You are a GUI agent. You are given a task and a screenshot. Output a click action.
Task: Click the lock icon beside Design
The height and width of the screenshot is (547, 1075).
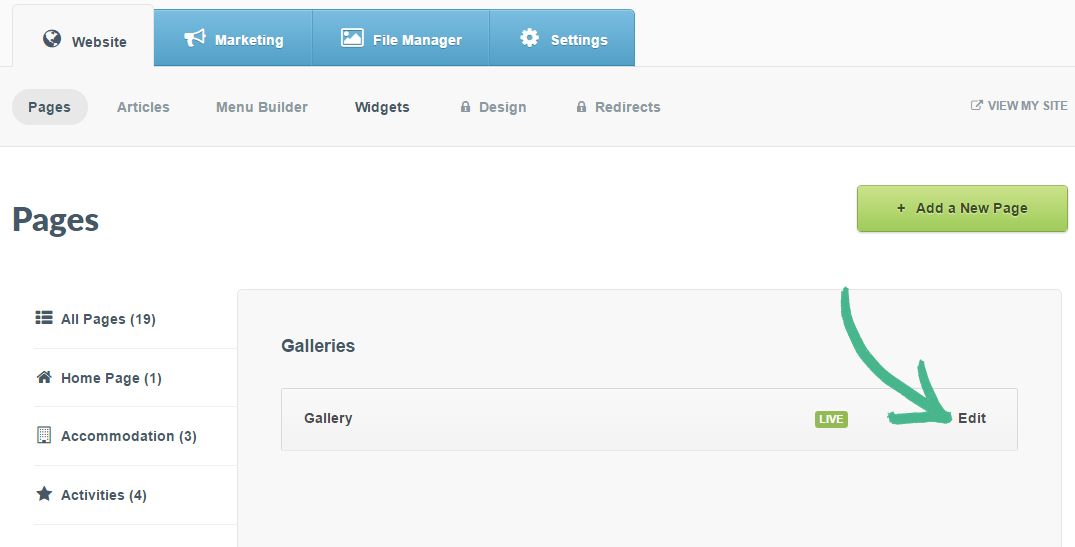465,107
